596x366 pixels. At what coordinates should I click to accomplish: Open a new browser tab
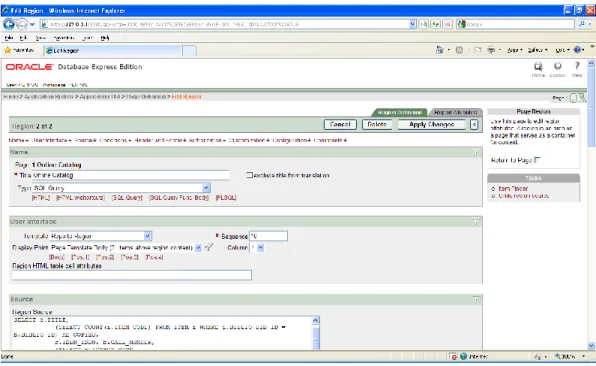[189, 51]
